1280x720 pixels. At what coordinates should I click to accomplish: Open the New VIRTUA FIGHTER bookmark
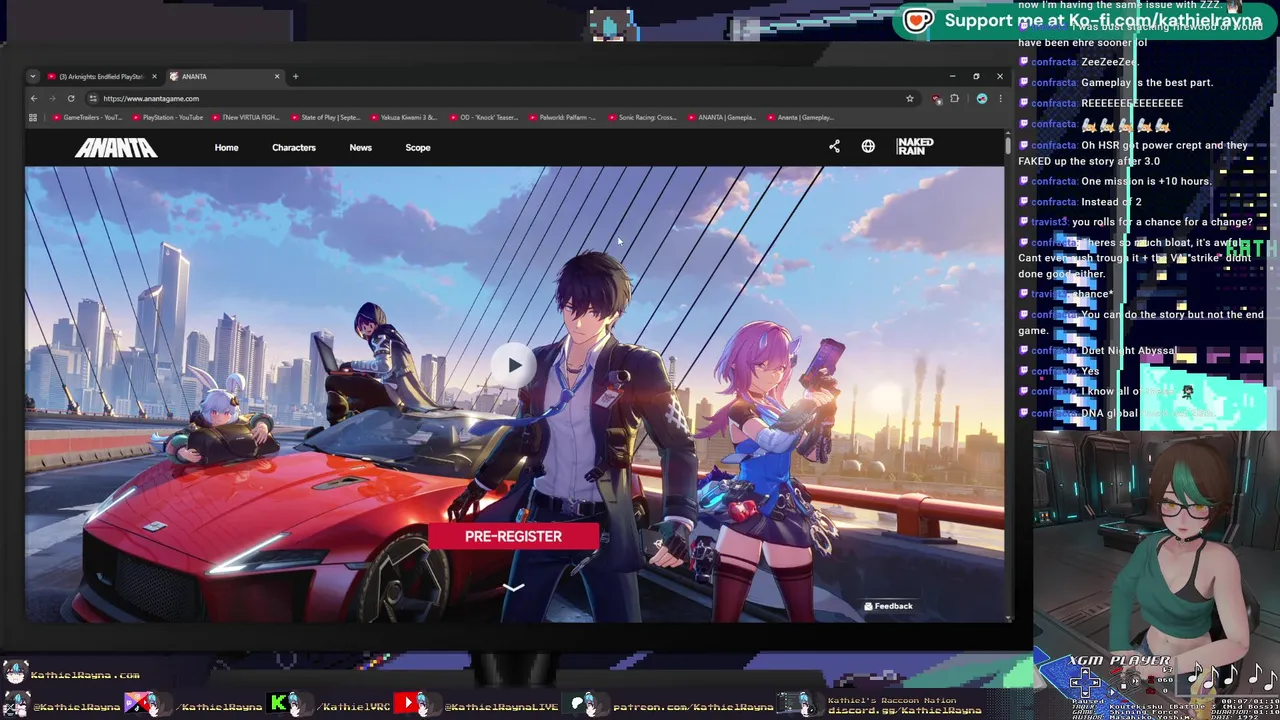coord(246,117)
